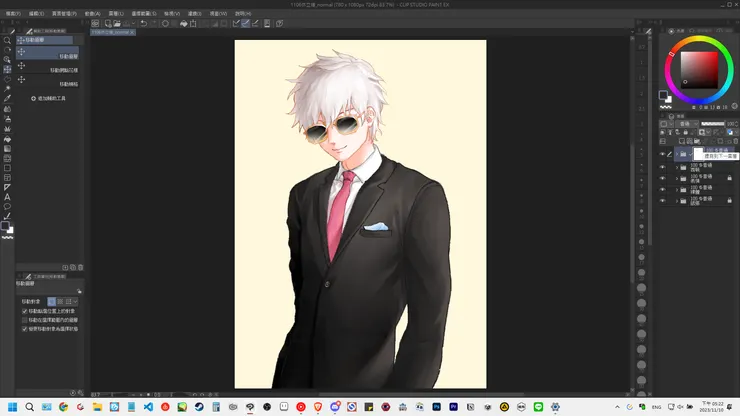Click the Open file folder icon

pos(117,23)
